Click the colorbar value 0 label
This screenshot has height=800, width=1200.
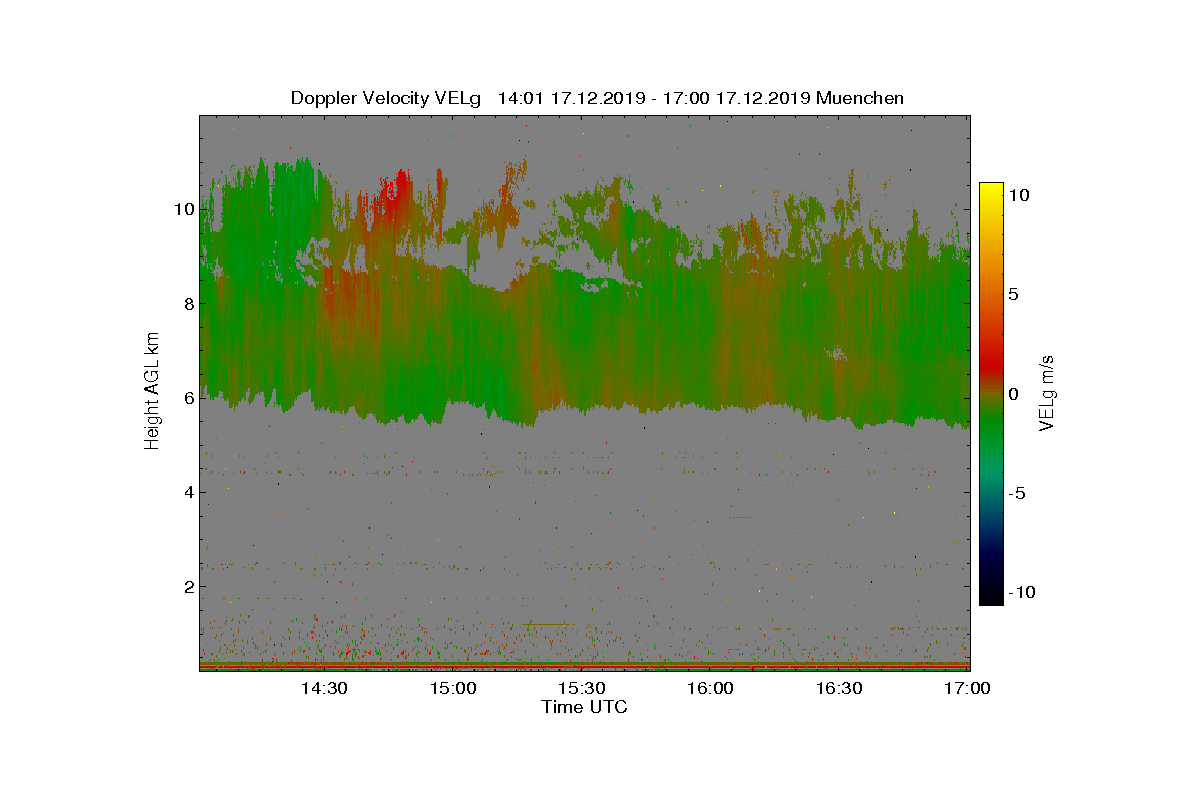click(1013, 393)
